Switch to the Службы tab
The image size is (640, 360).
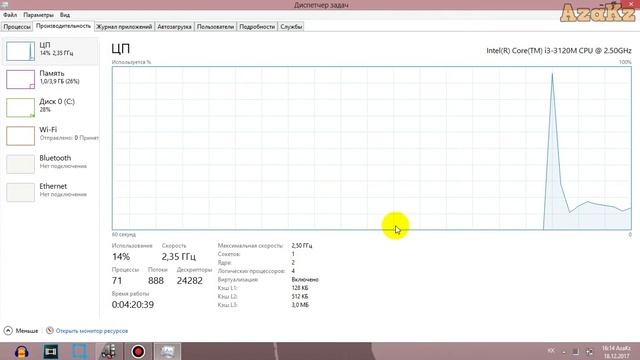click(291, 27)
